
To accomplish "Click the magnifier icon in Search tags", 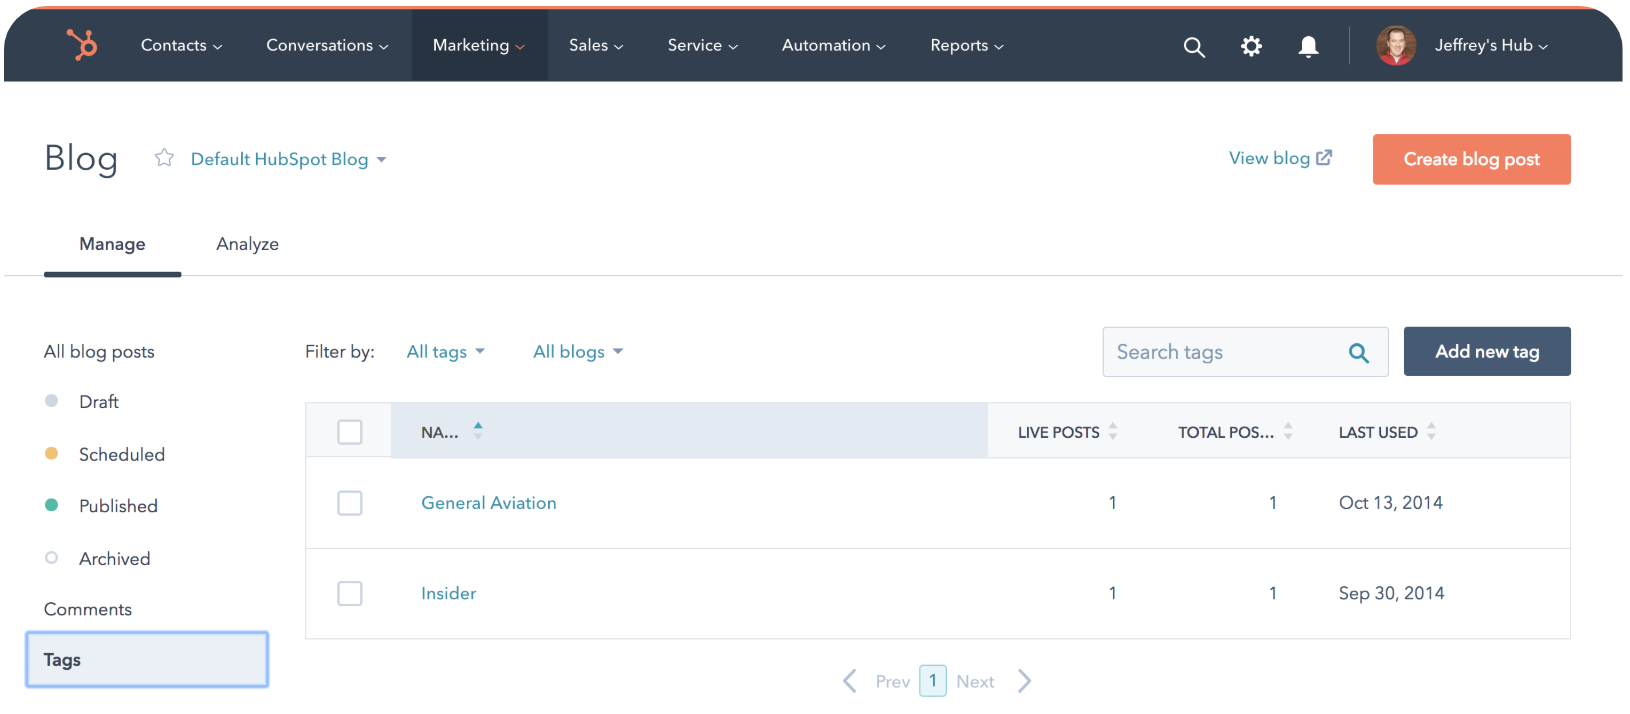I will tap(1359, 352).
